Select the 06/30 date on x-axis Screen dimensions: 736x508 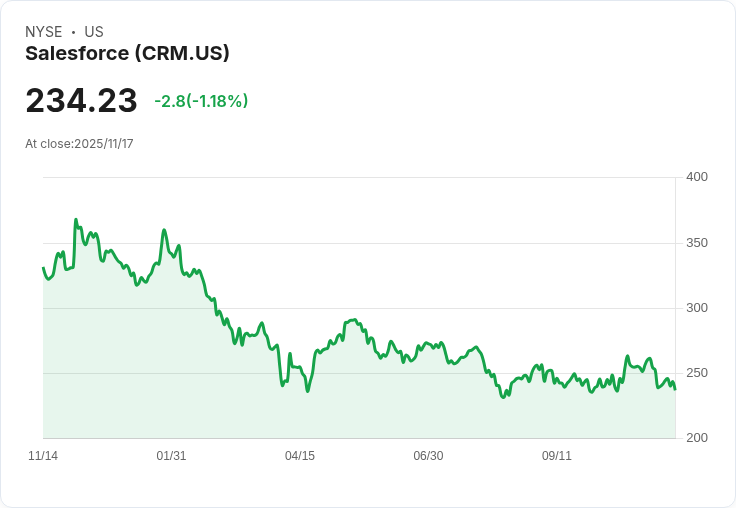pyautogui.click(x=428, y=456)
